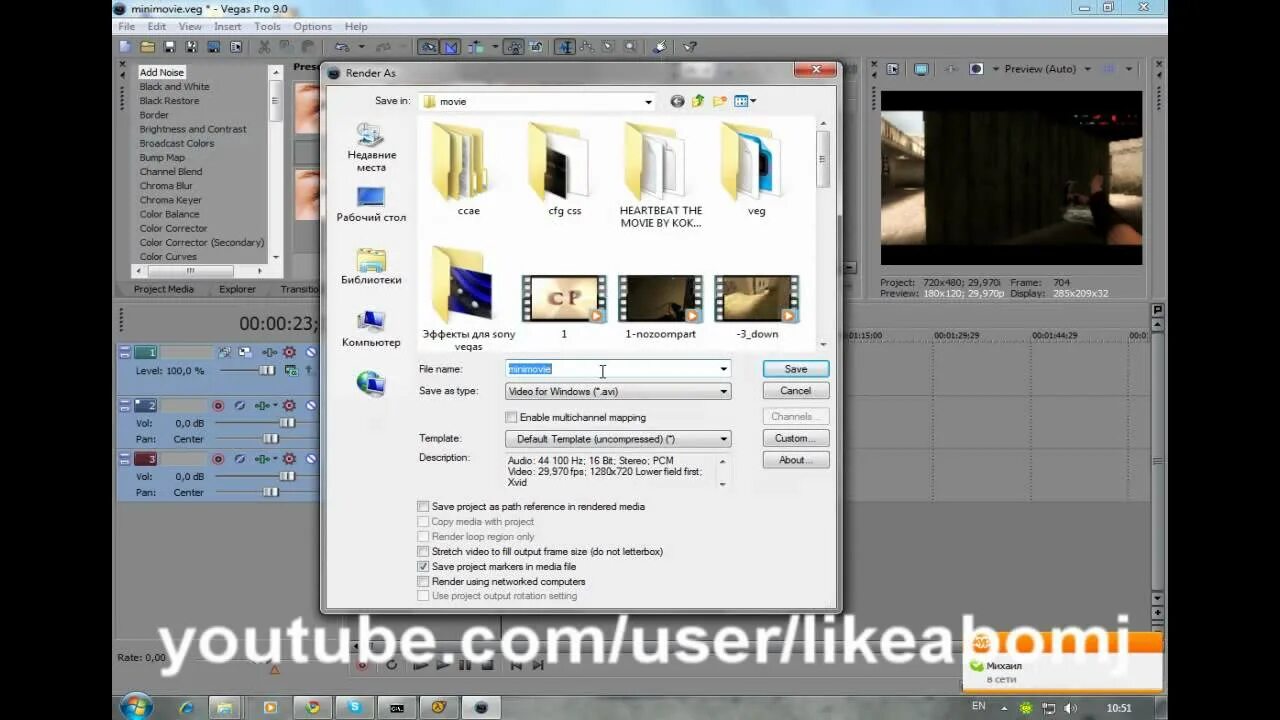Screen dimensions: 1280x720
Task: Open the view menu dropdown in dialog
Action: click(753, 101)
